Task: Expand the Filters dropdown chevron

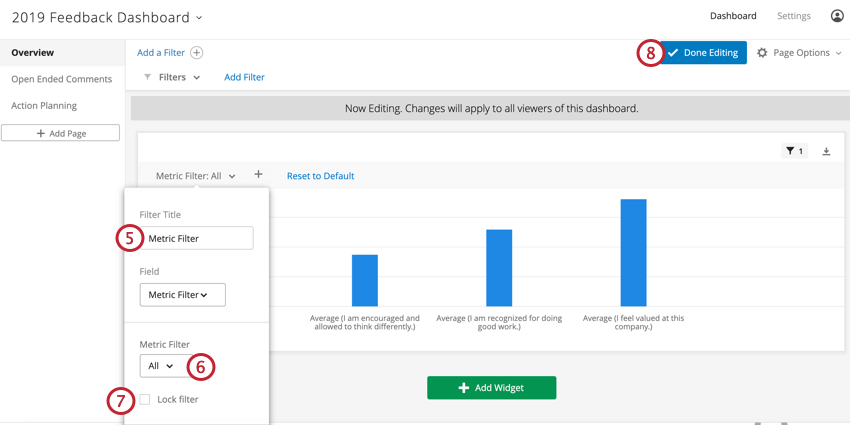Action: click(x=197, y=78)
